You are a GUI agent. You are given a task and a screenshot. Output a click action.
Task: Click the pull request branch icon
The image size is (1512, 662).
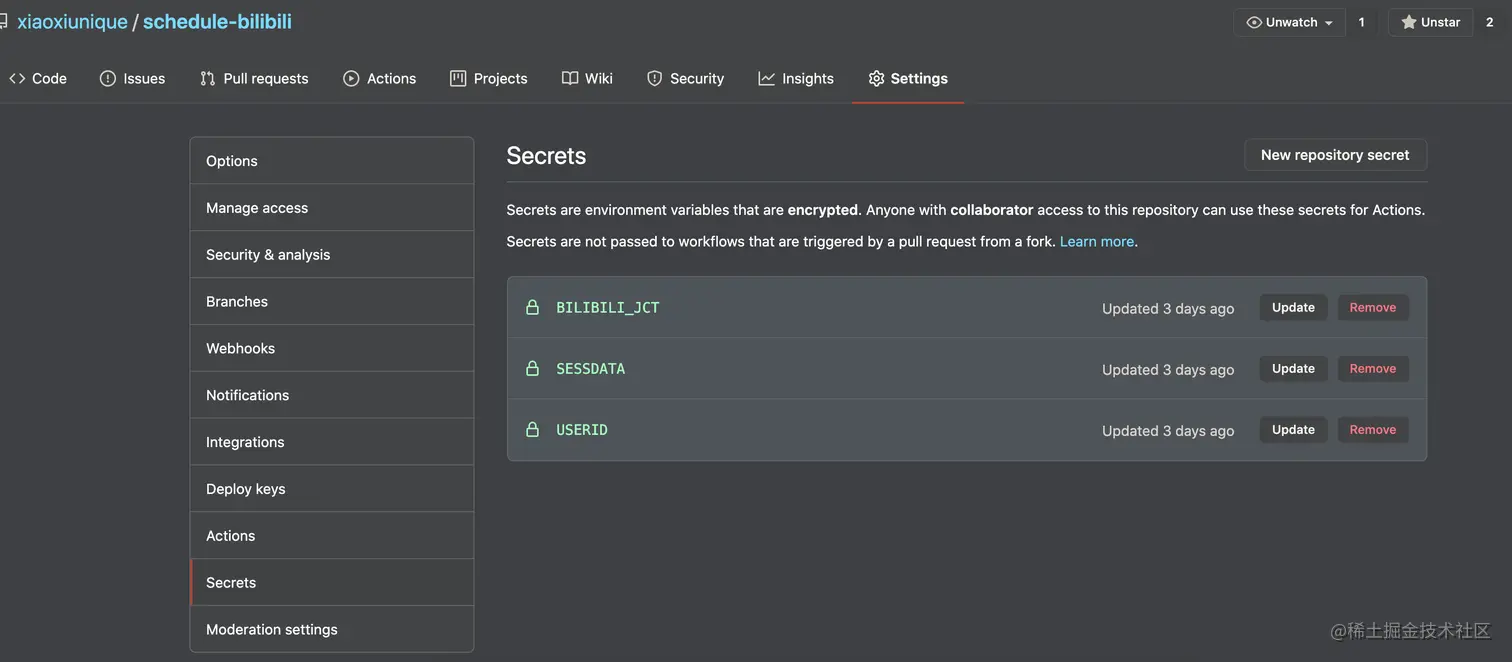point(207,78)
